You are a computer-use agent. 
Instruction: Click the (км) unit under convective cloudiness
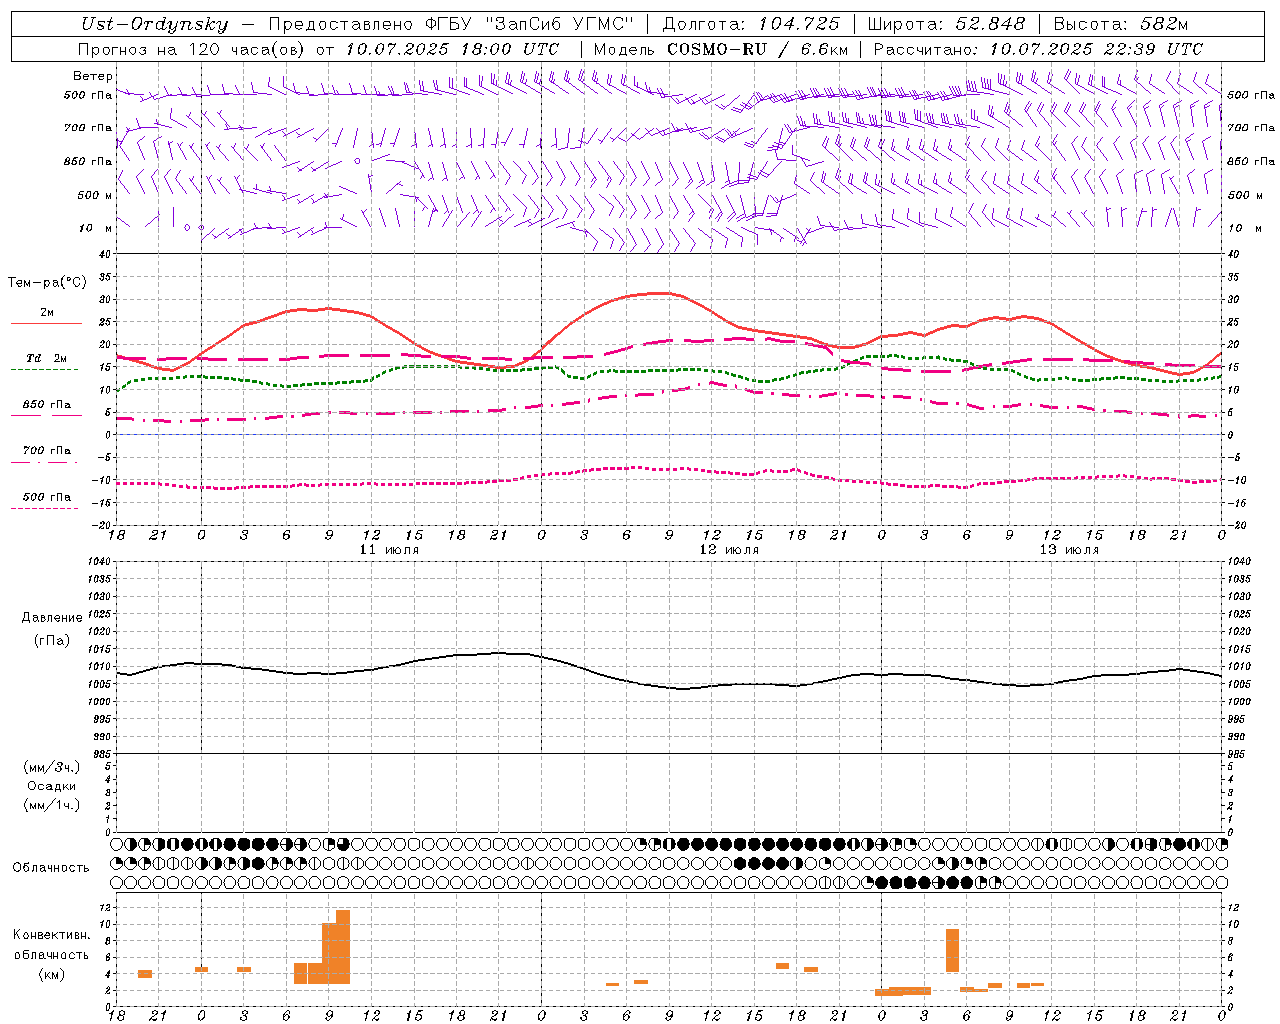[52, 974]
